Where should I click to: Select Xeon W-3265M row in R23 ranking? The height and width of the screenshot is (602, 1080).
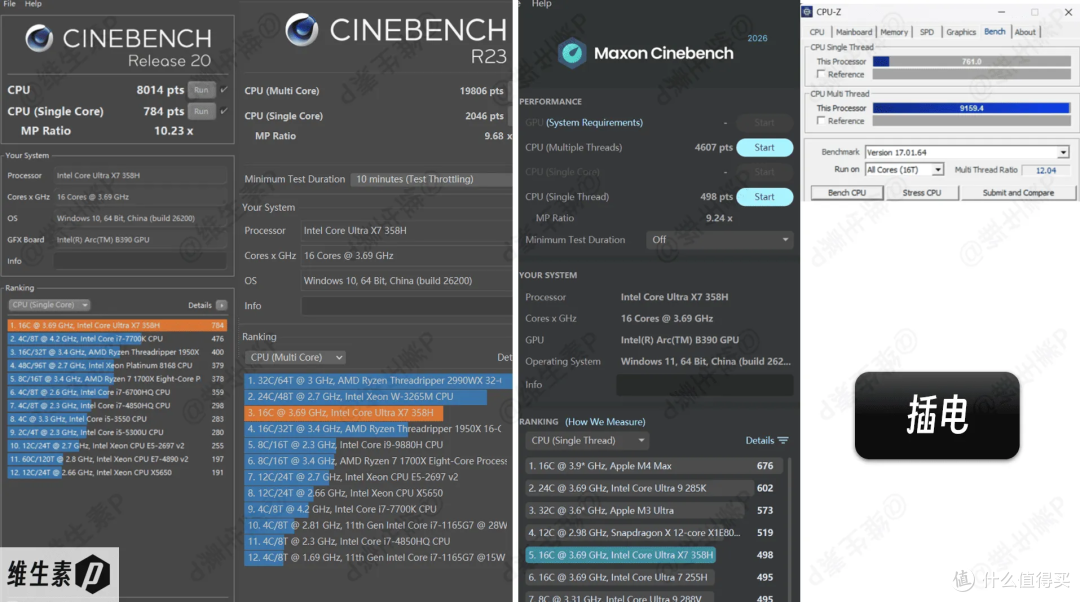point(378,397)
